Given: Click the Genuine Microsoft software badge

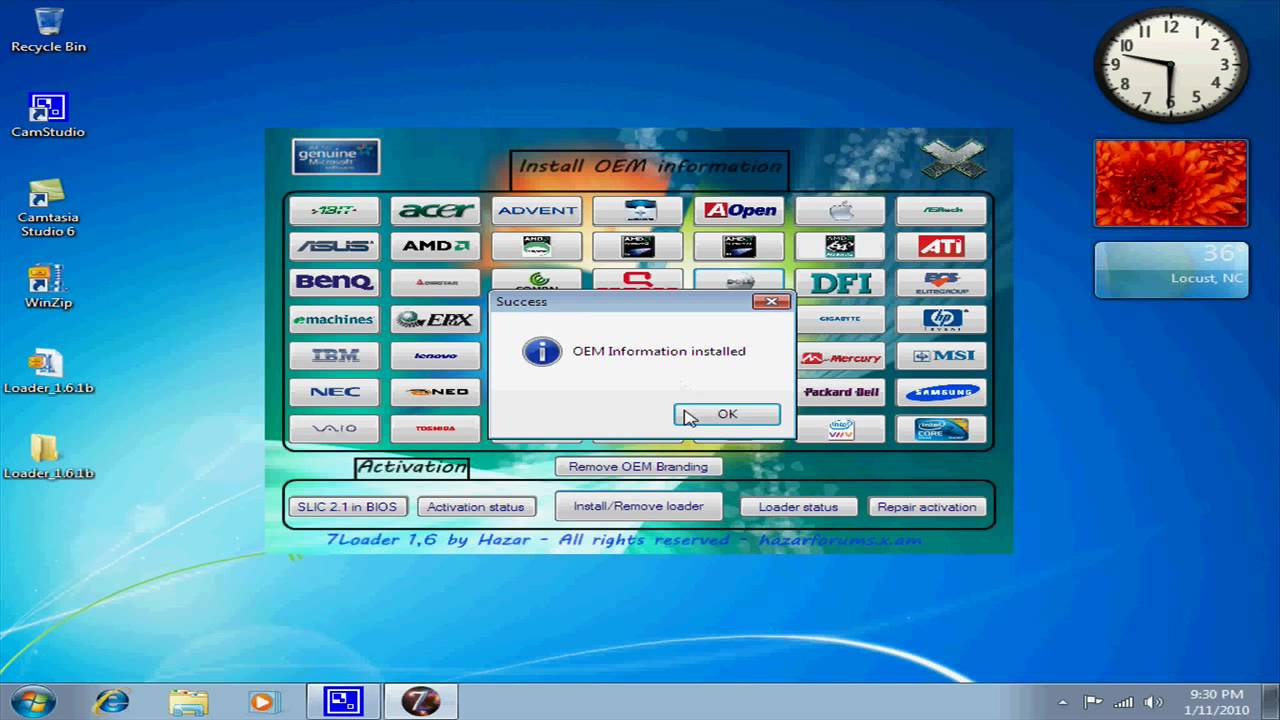Looking at the screenshot, I should tap(336, 157).
